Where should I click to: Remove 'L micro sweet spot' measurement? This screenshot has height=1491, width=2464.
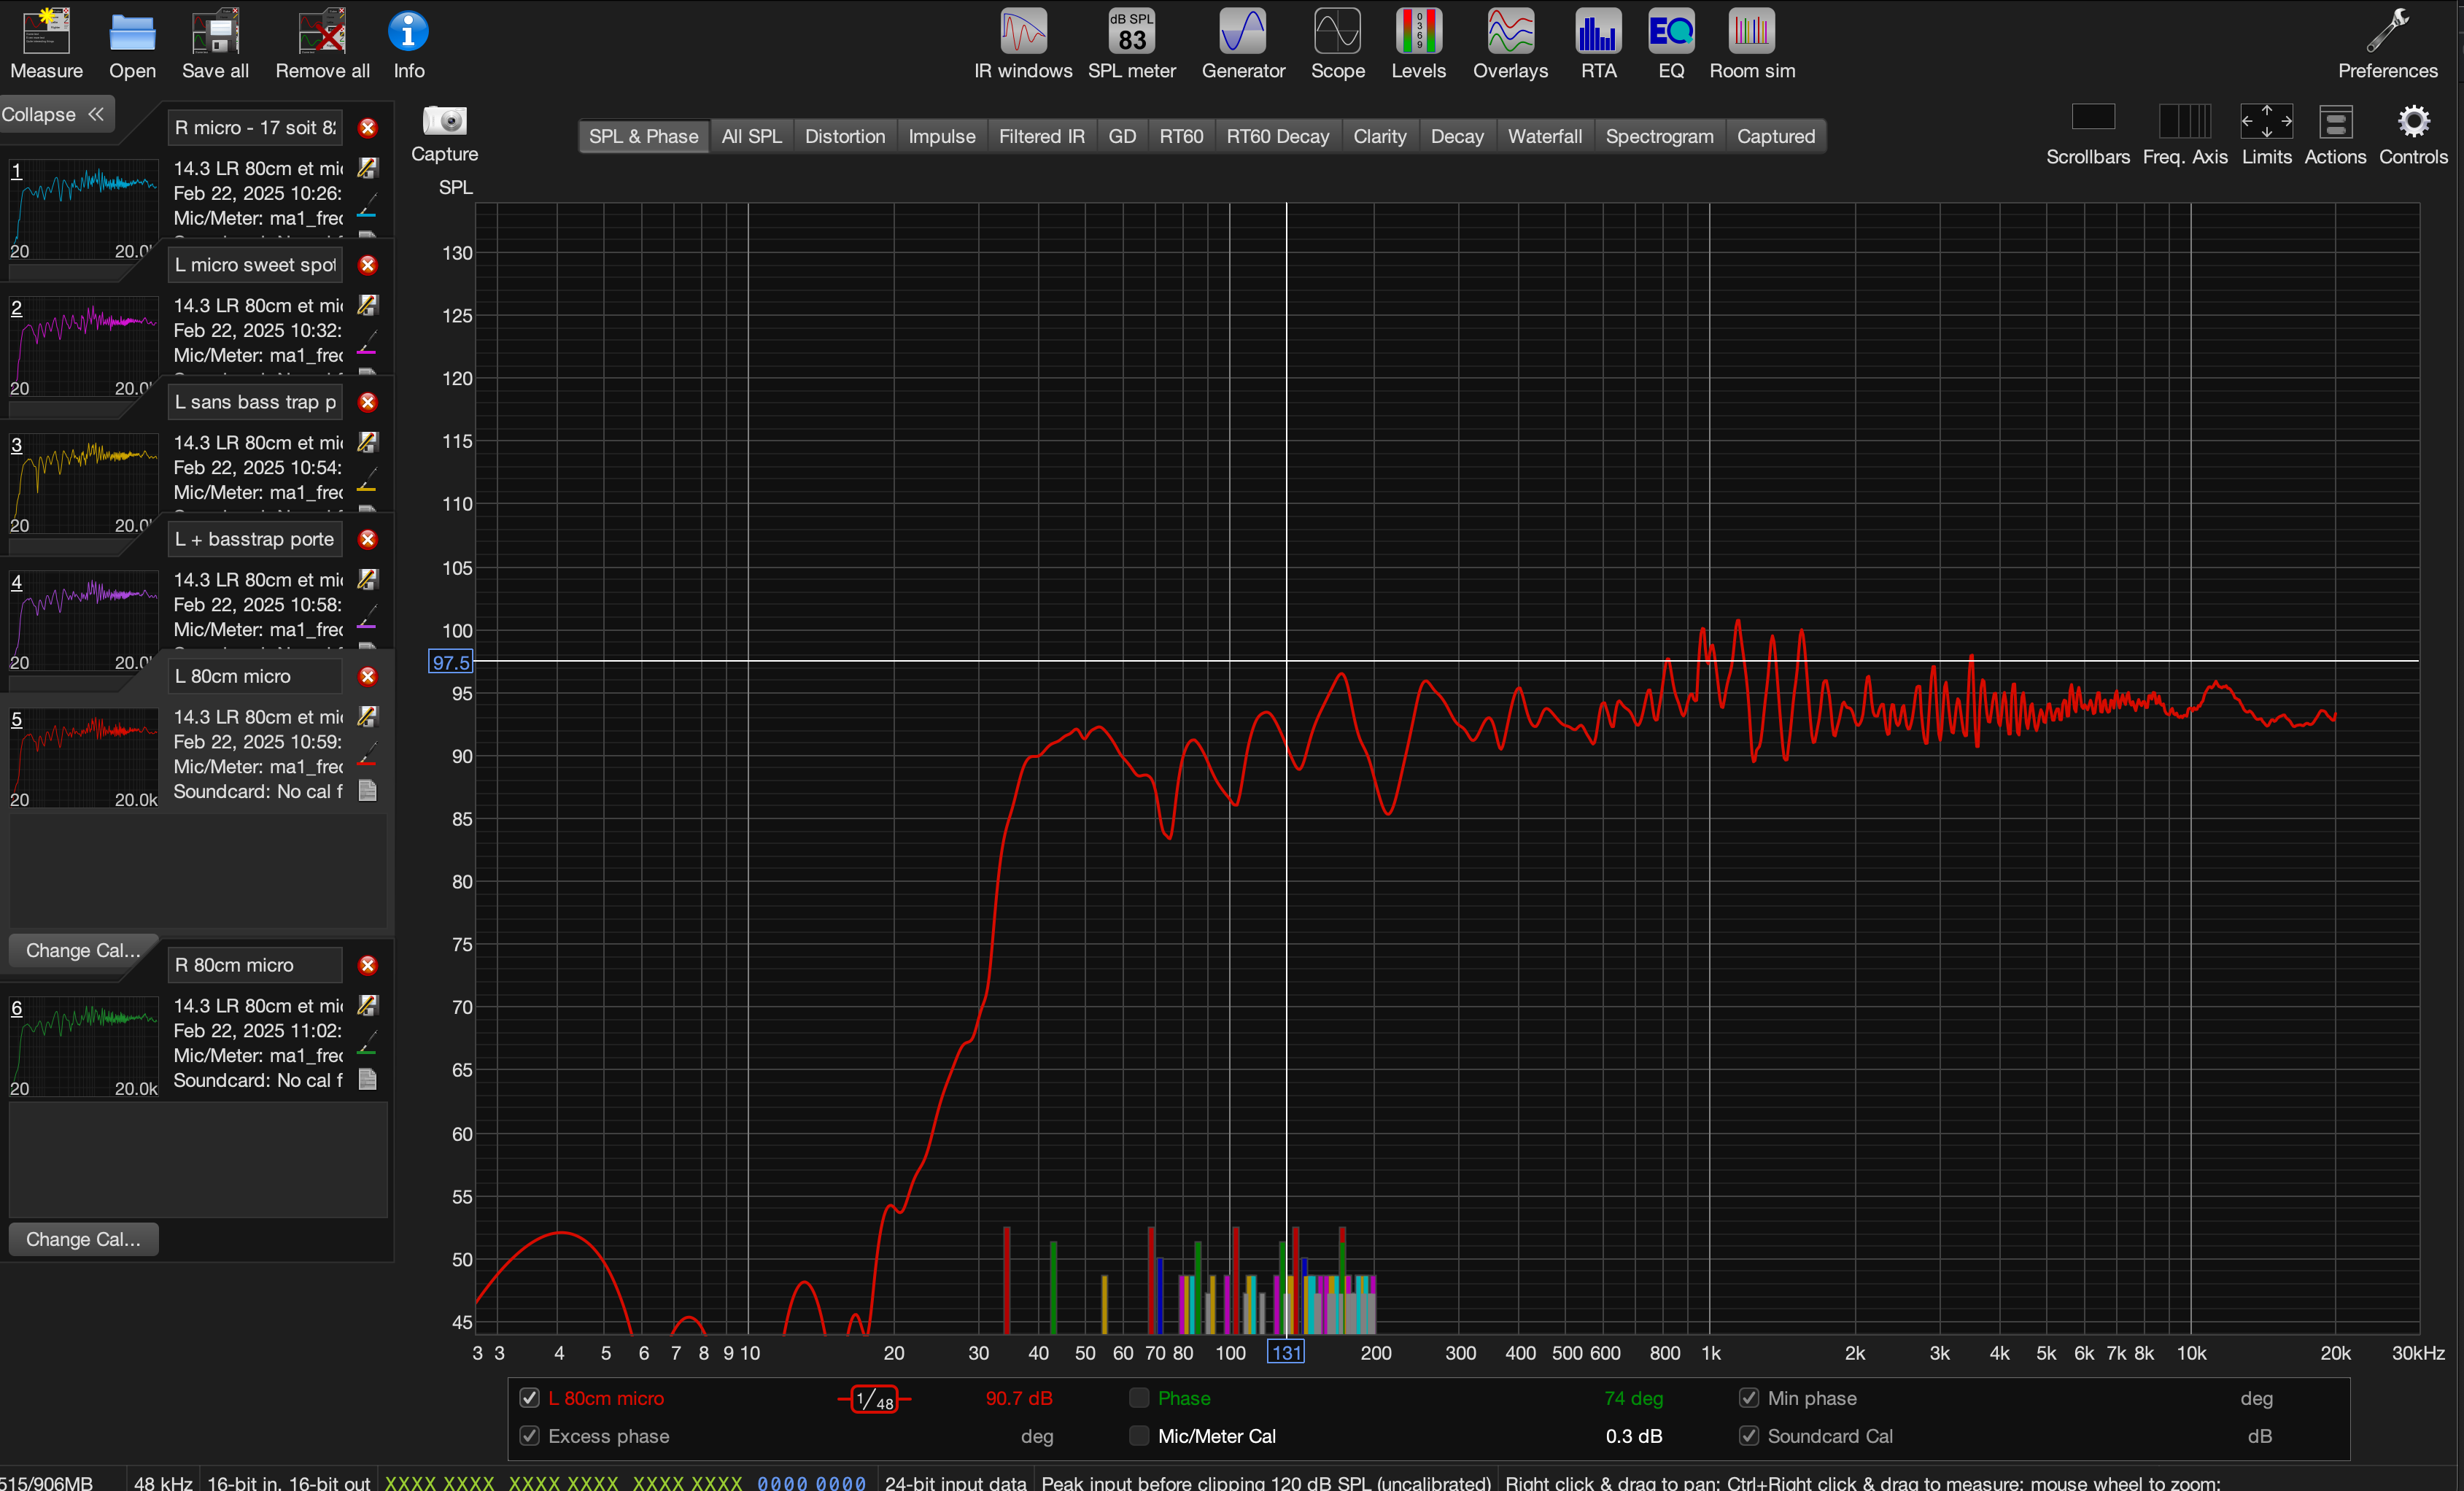click(367, 265)
